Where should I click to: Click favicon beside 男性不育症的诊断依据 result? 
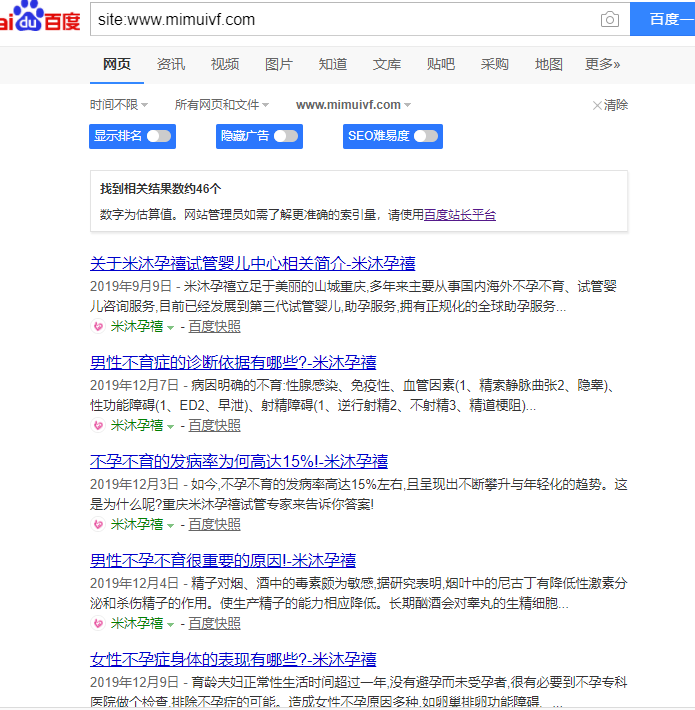tap(98, 425)
